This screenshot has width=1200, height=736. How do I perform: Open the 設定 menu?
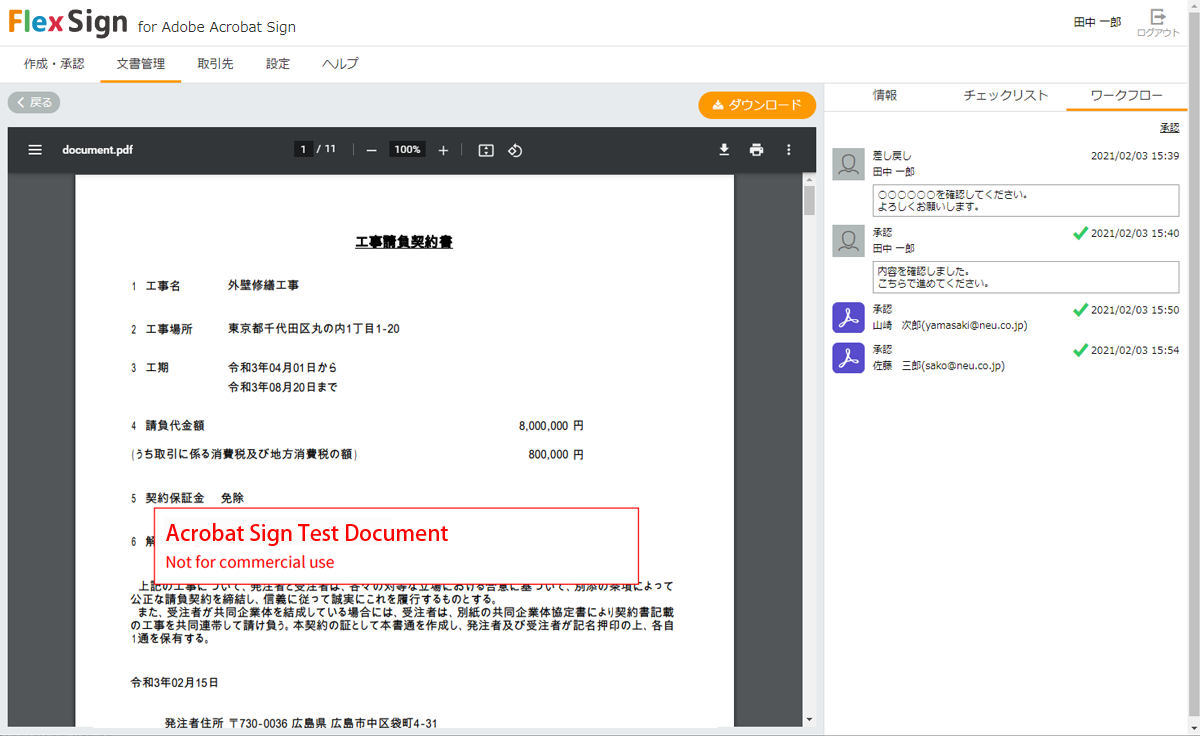278,64
